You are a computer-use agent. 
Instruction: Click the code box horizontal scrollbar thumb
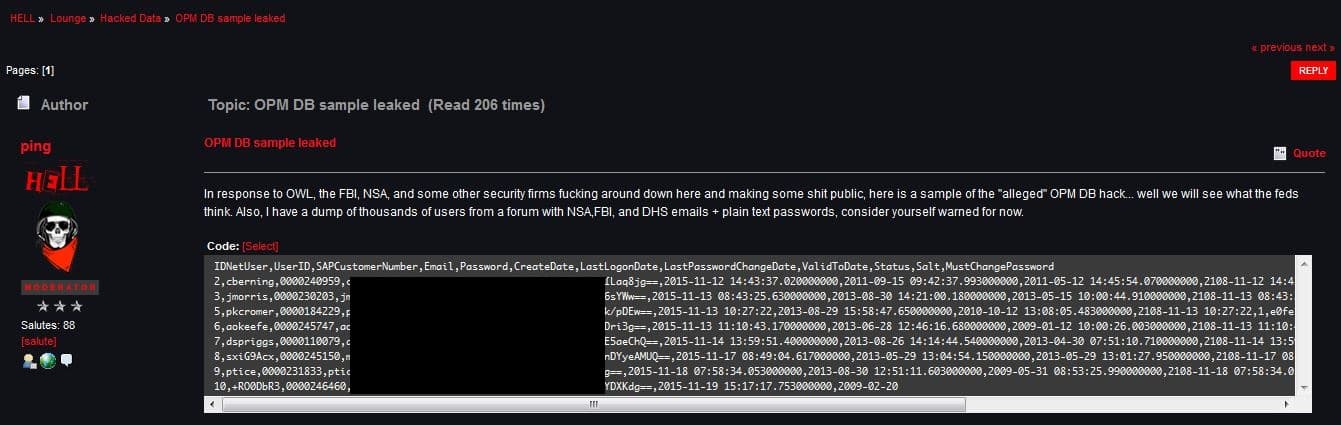tap(592, 404)
